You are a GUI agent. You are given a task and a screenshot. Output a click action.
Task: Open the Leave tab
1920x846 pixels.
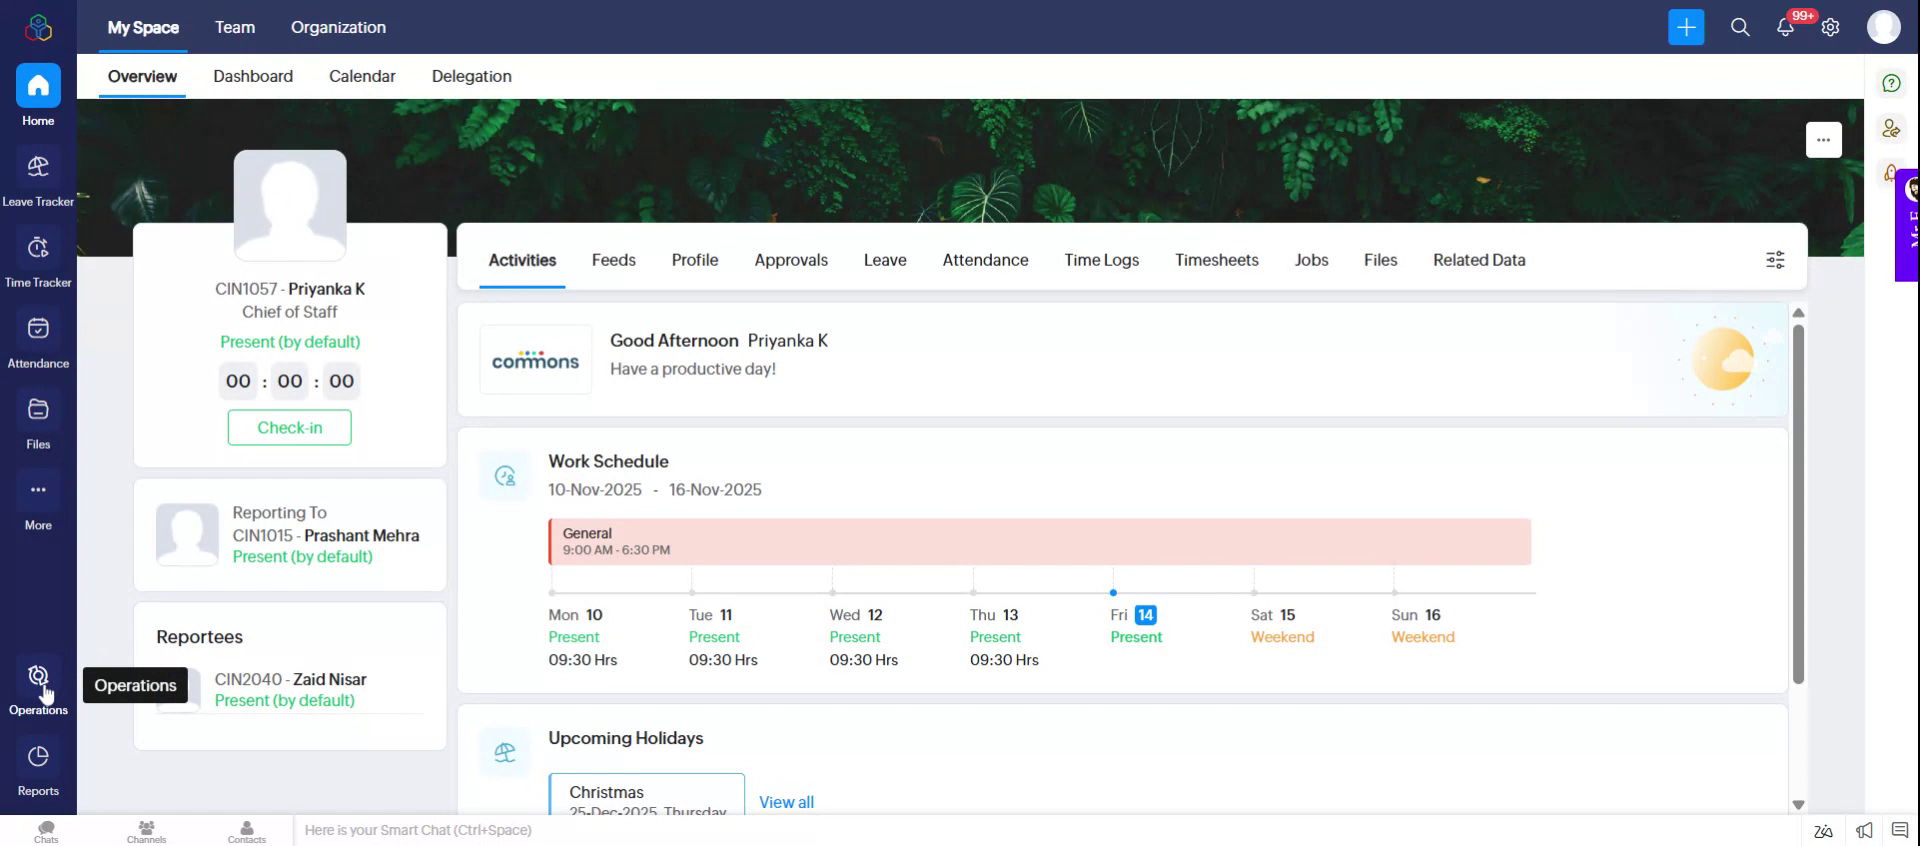tap(885, 260)
